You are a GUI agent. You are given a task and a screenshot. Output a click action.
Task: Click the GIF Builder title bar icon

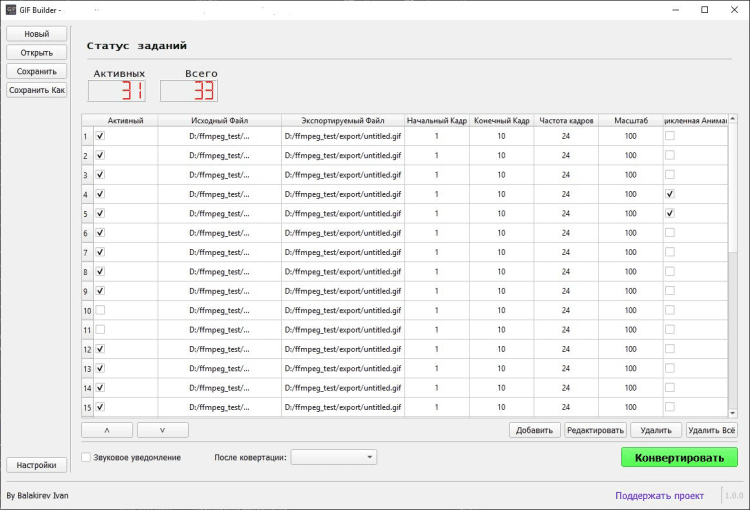click(x=10, y=10)
